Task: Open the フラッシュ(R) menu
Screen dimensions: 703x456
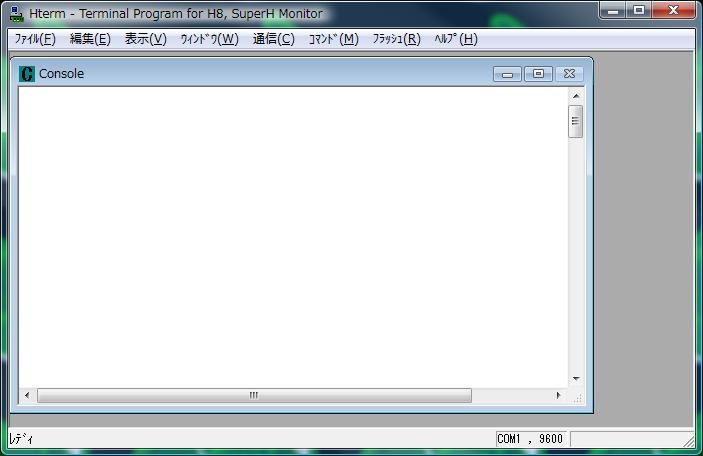Action: click(x=396, y=39)
